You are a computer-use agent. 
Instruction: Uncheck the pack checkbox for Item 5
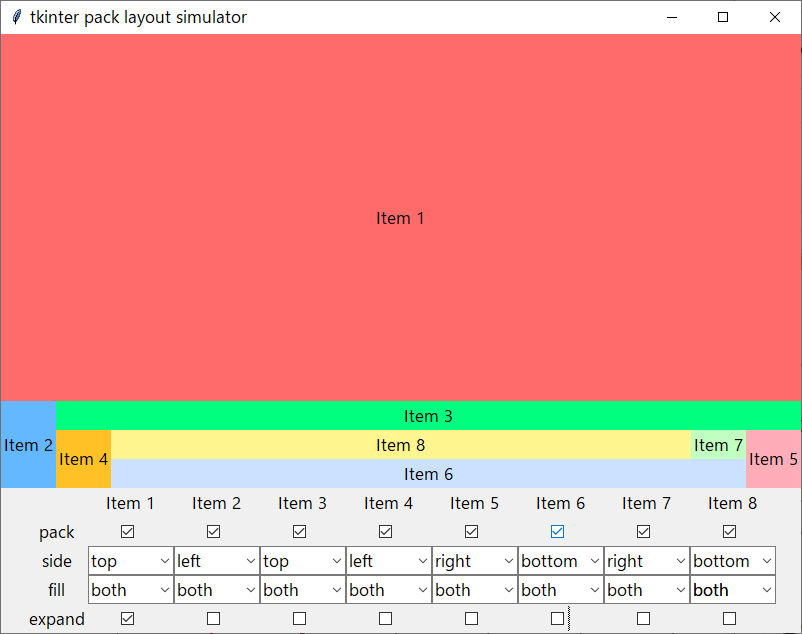tap(471, 532)
